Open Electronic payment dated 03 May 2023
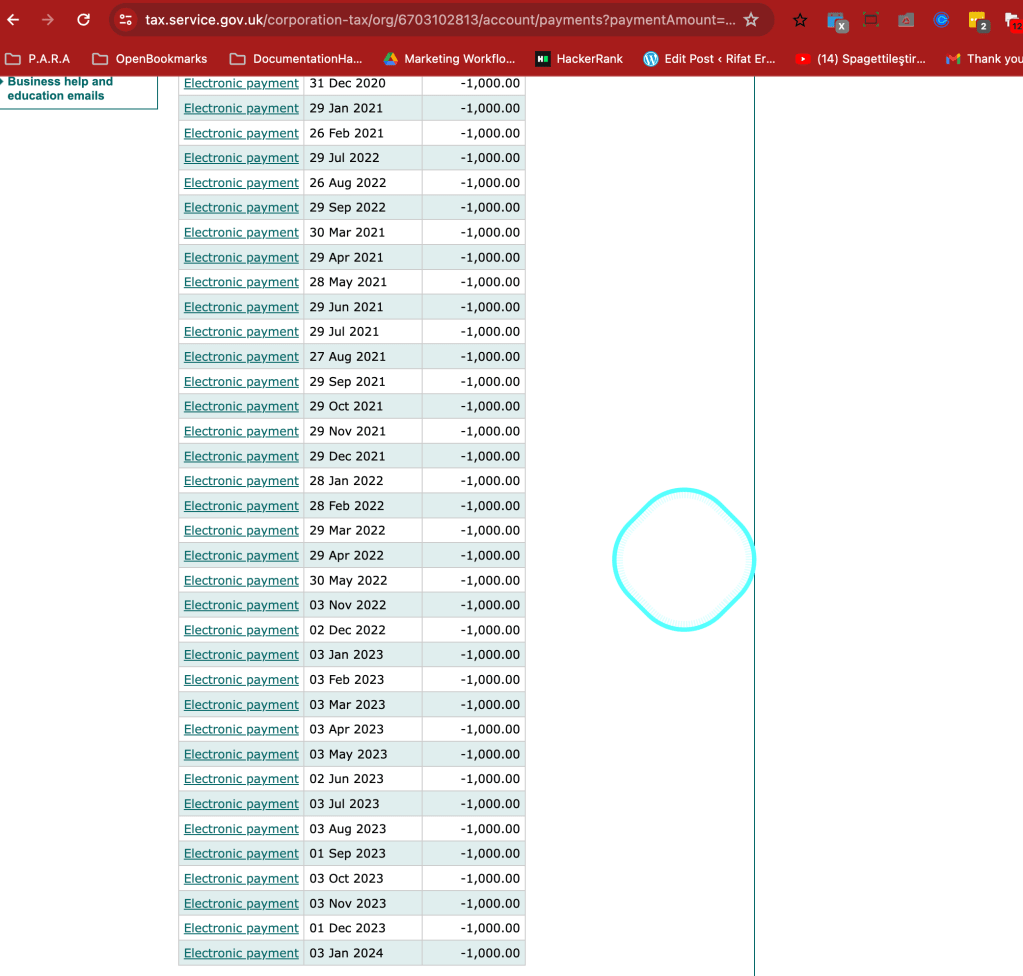The image size is (1023, 976). coord(241,754)
